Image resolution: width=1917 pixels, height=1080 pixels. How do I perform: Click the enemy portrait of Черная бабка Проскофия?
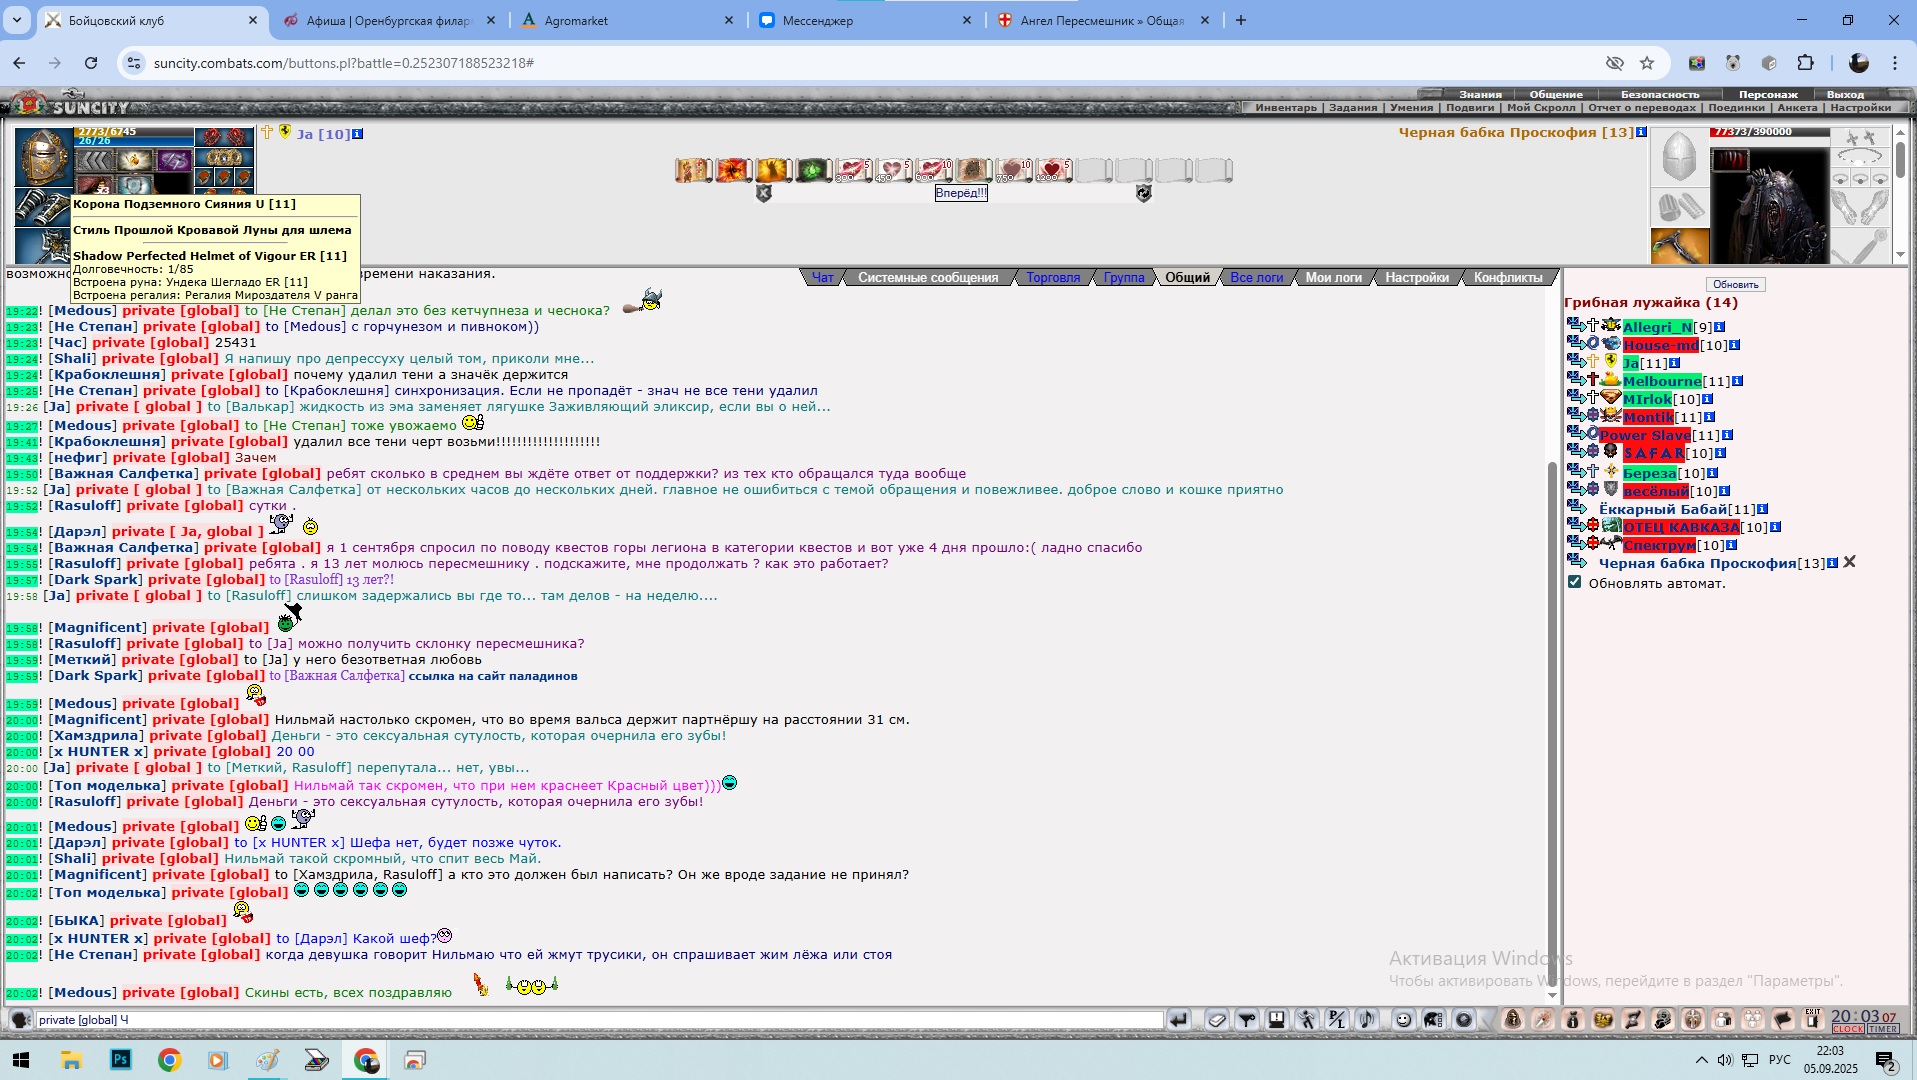click(1769, 203)
